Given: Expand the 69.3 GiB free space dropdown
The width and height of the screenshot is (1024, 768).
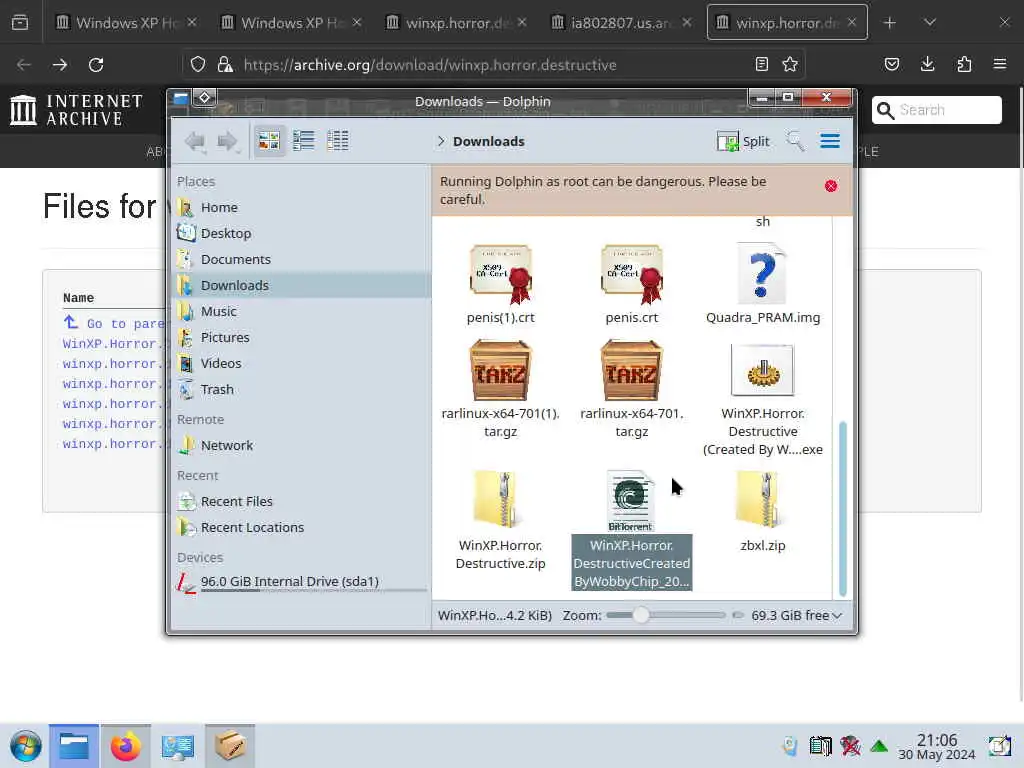Looking at the screenshot, I should click(x=796, y=615).
